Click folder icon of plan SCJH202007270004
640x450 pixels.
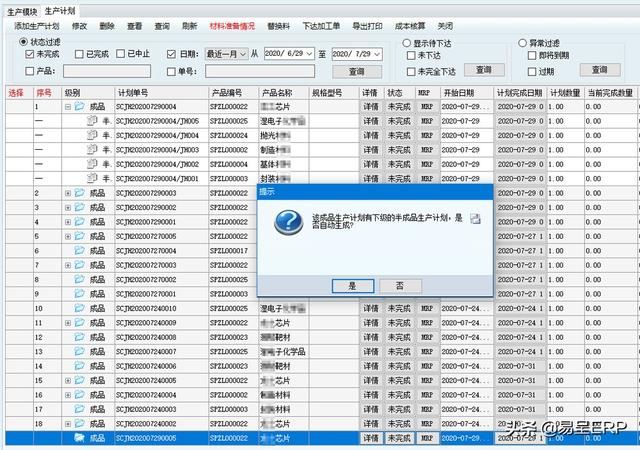coord(79,250)
